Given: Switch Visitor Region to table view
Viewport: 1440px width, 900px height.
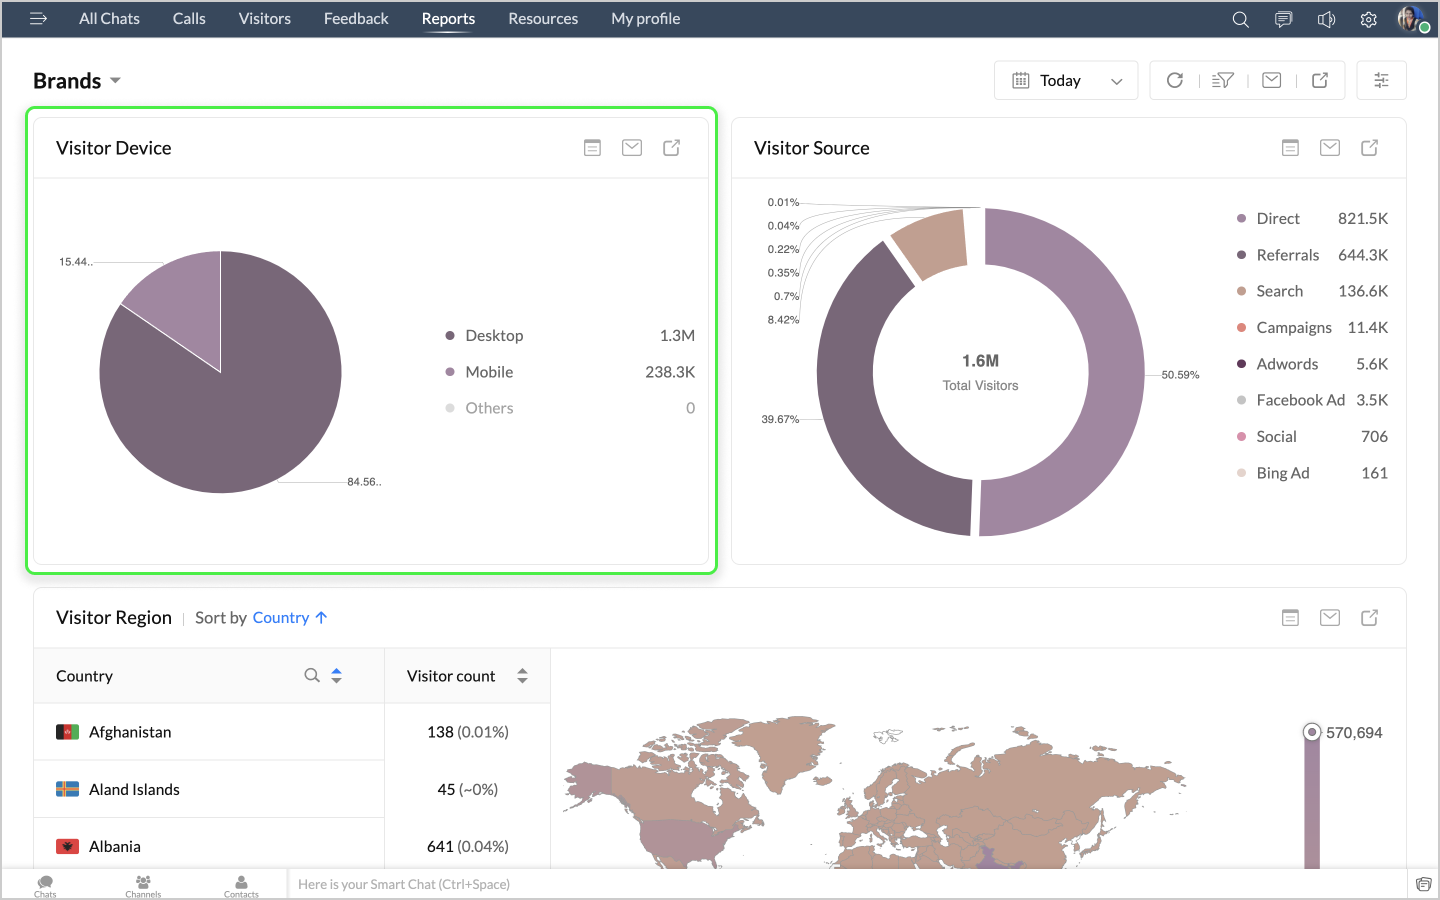Looking at the screenshot, I should (x=1290, y=618).
